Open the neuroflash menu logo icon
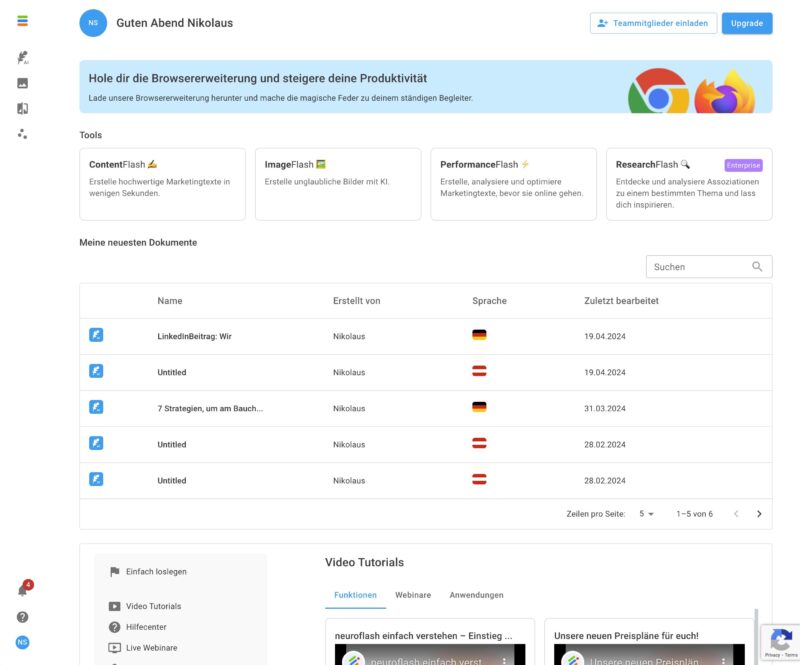 [22, 21]
